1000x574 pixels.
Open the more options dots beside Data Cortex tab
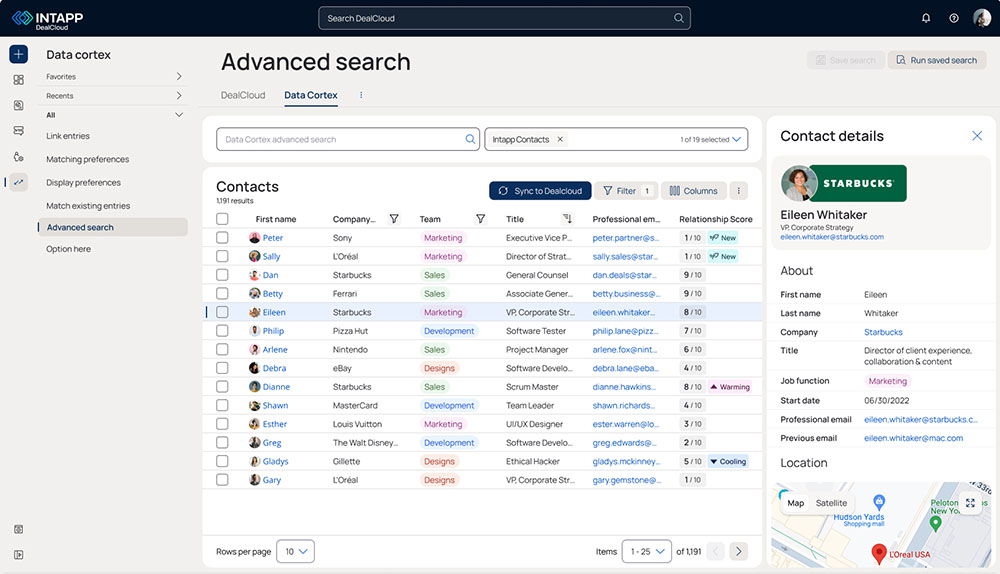tap(361, 95)
